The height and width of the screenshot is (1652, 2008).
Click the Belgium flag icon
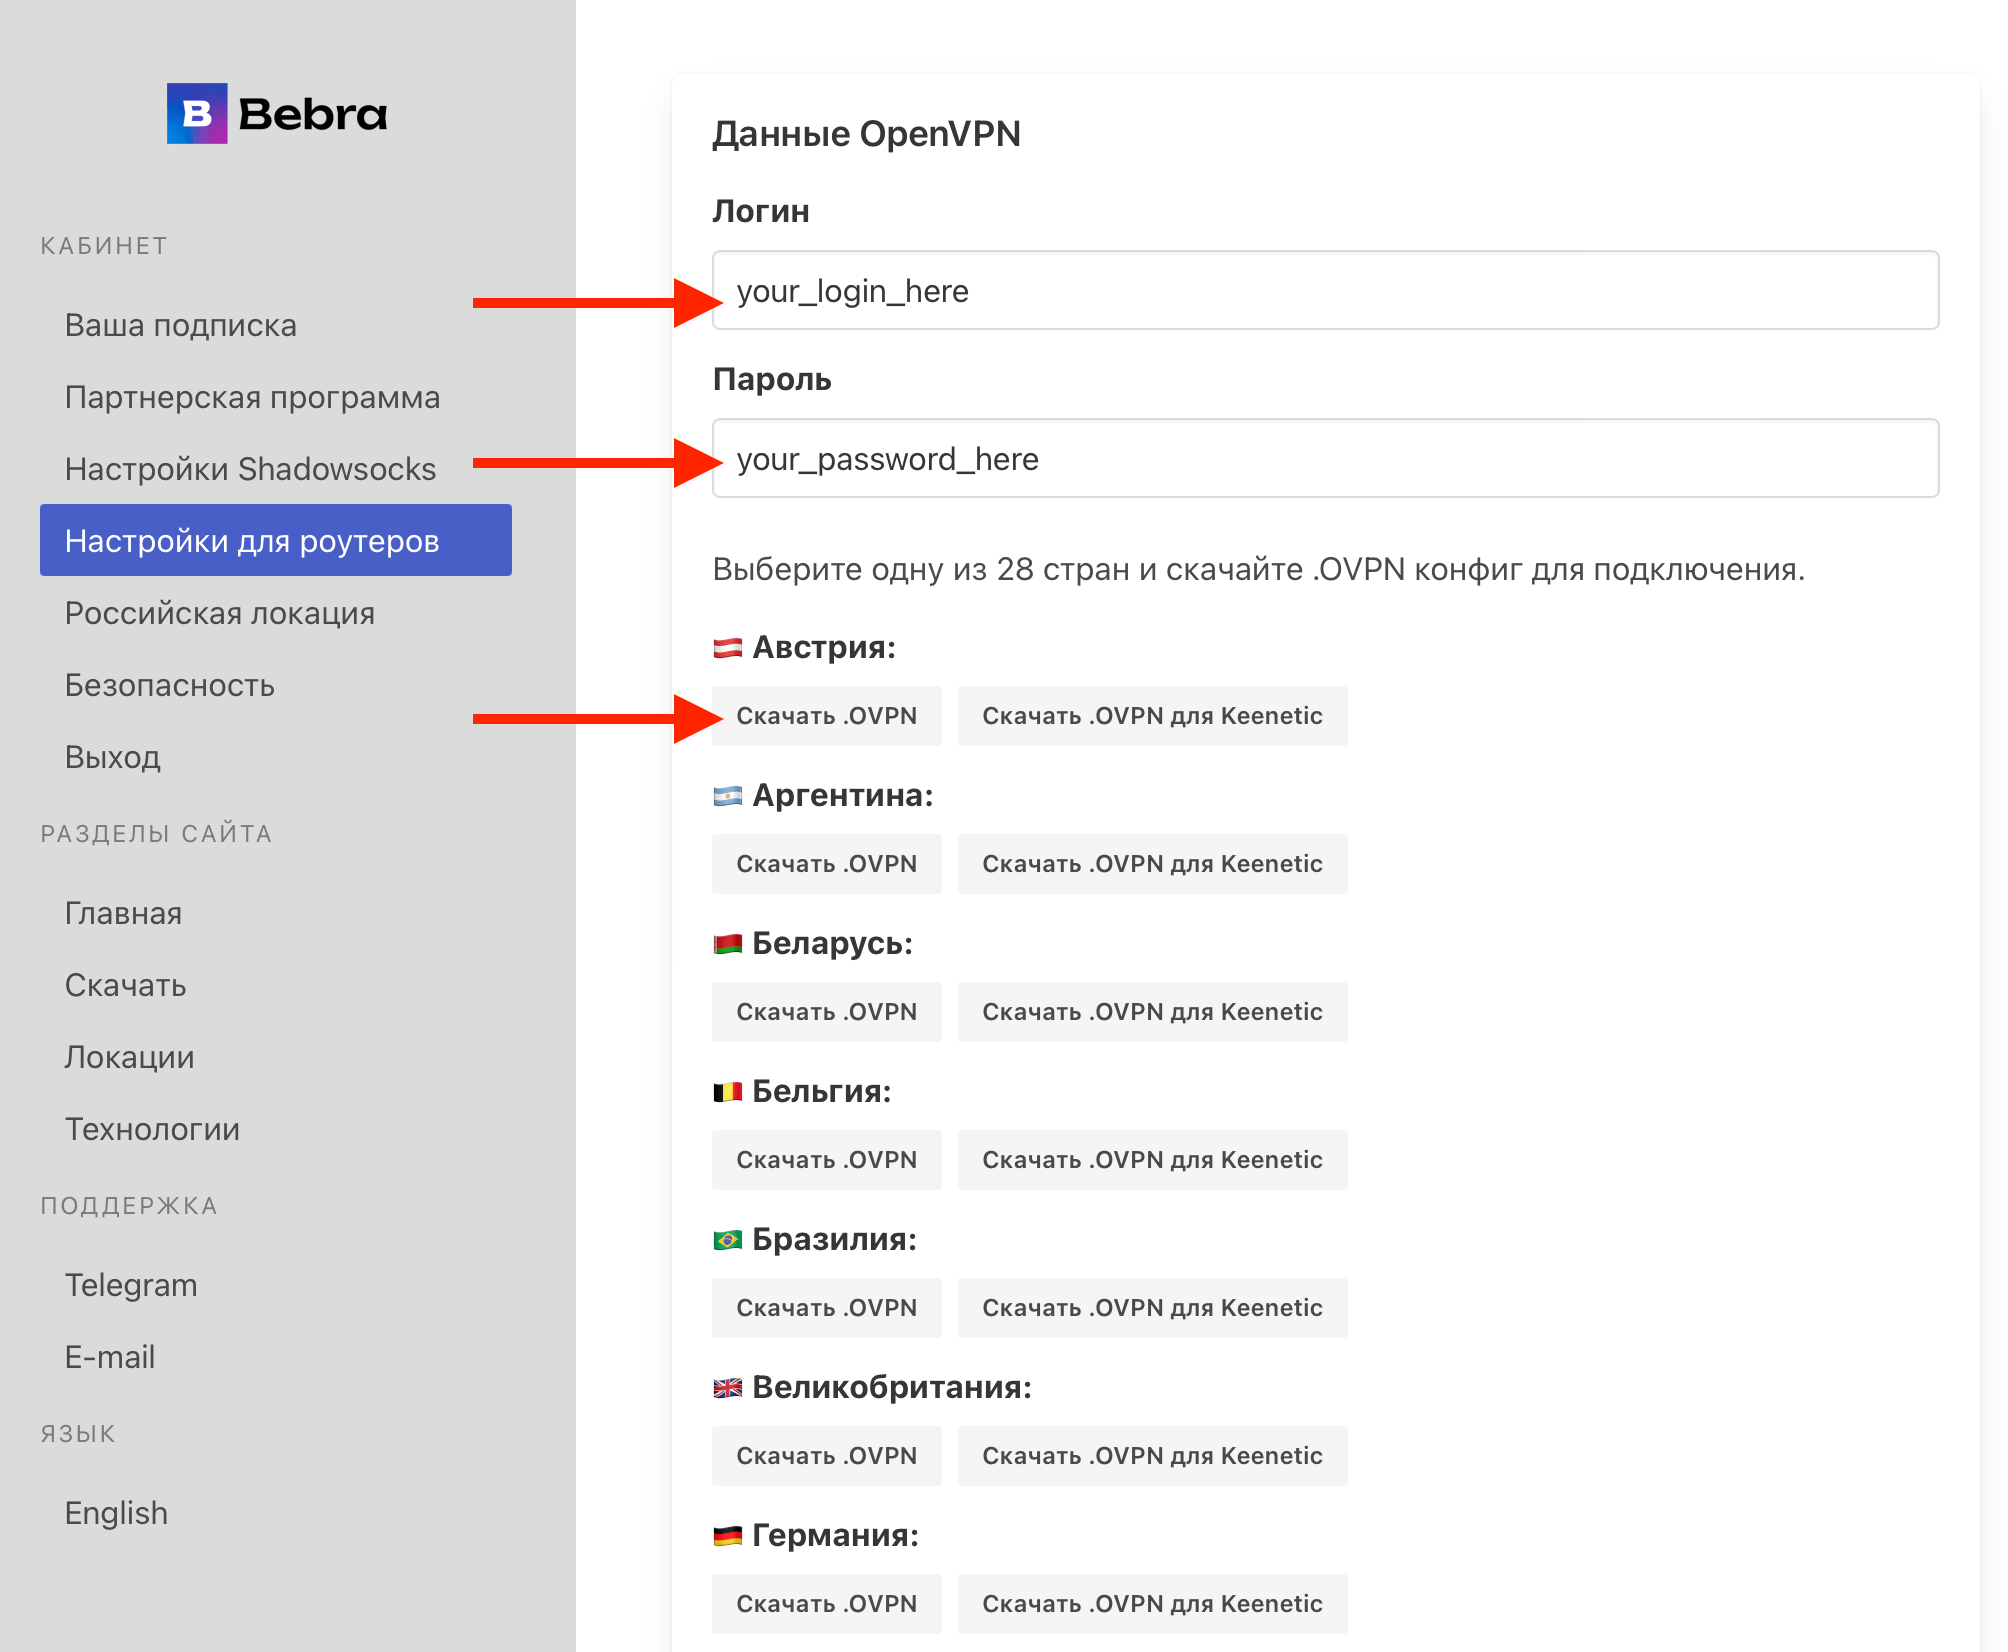click(727, 1092)
